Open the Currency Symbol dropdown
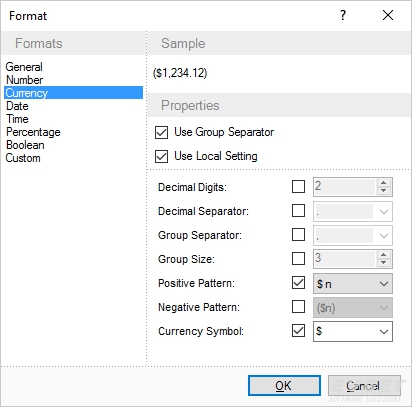This screenshot has width=412, height=407. [353, 331]
